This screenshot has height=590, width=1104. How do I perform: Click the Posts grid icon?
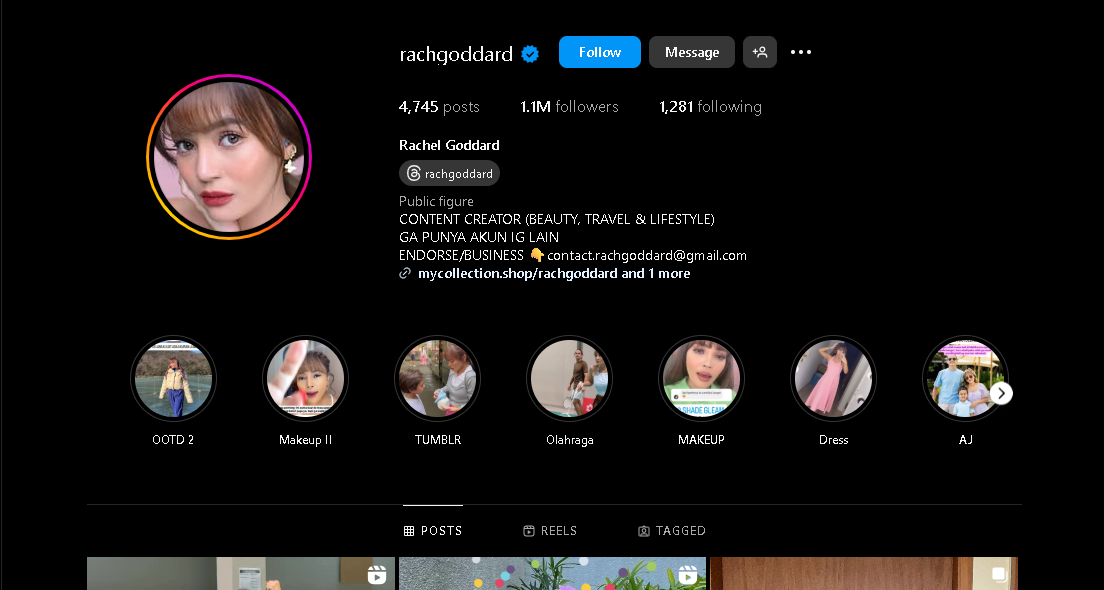[x=408, y=531]
